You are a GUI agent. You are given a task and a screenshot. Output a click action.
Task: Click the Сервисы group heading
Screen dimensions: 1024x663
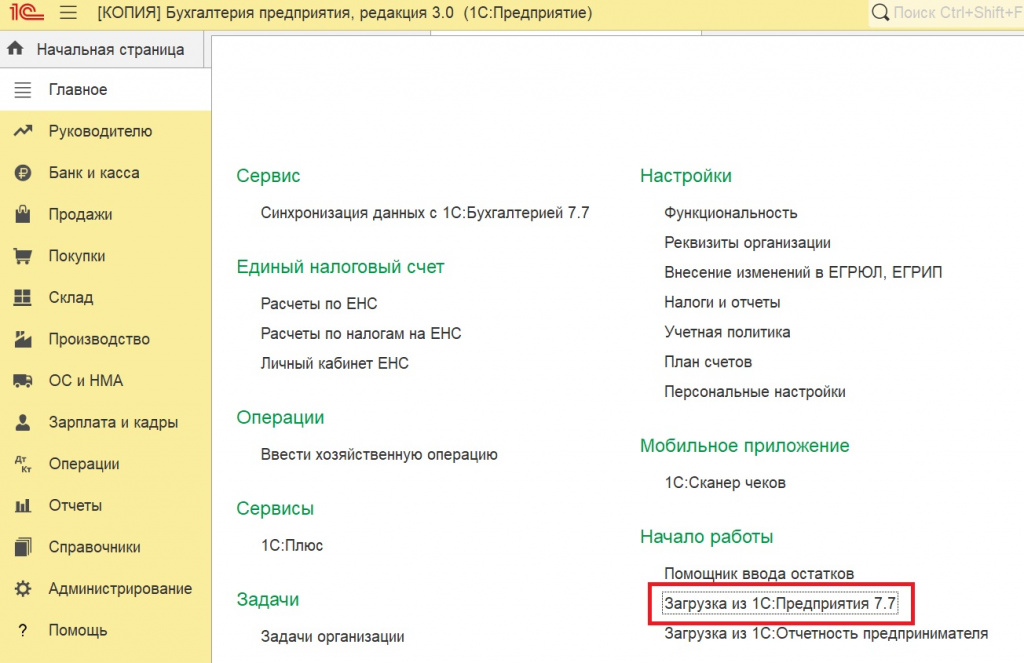point(275,509)
